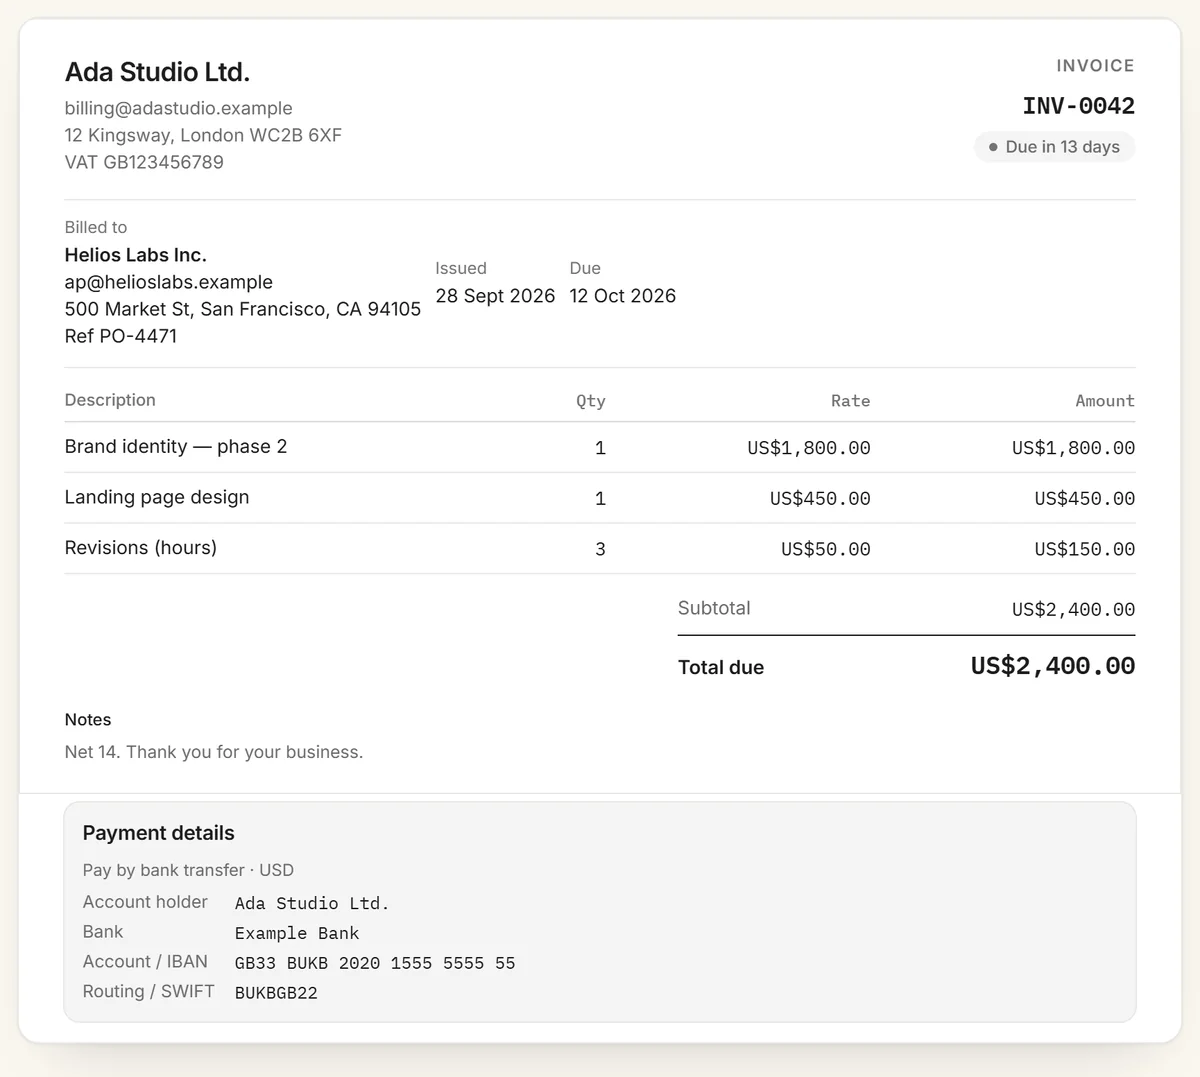1200x1077 pixels.
Task: Click the 'Account holder' label
Action: pos(145,902)
